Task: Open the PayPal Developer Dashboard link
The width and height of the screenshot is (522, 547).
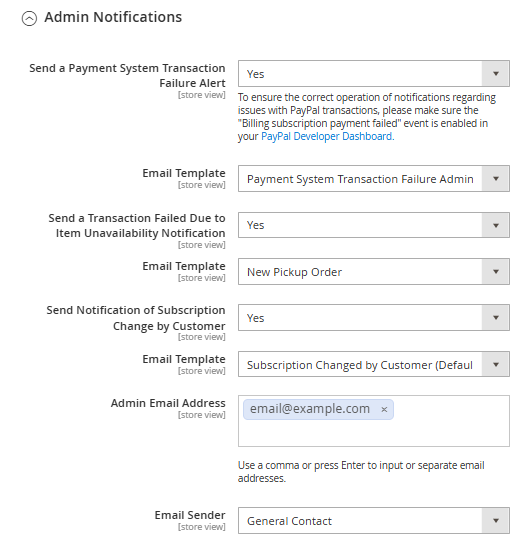Action: tap(327, 136)
